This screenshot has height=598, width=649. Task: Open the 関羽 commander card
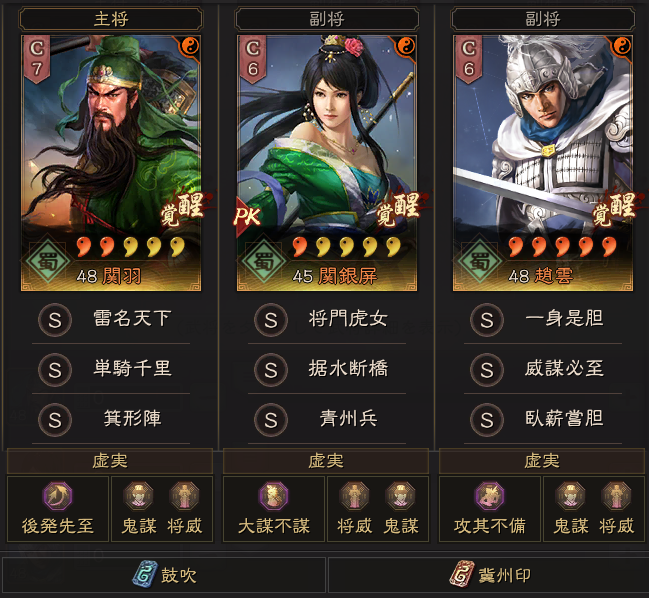(111, 163)
